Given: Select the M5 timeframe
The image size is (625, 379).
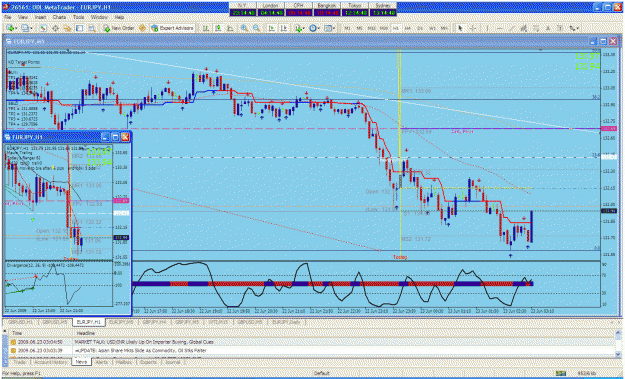Looking at the screenshot, I should (x=360, y=28).
